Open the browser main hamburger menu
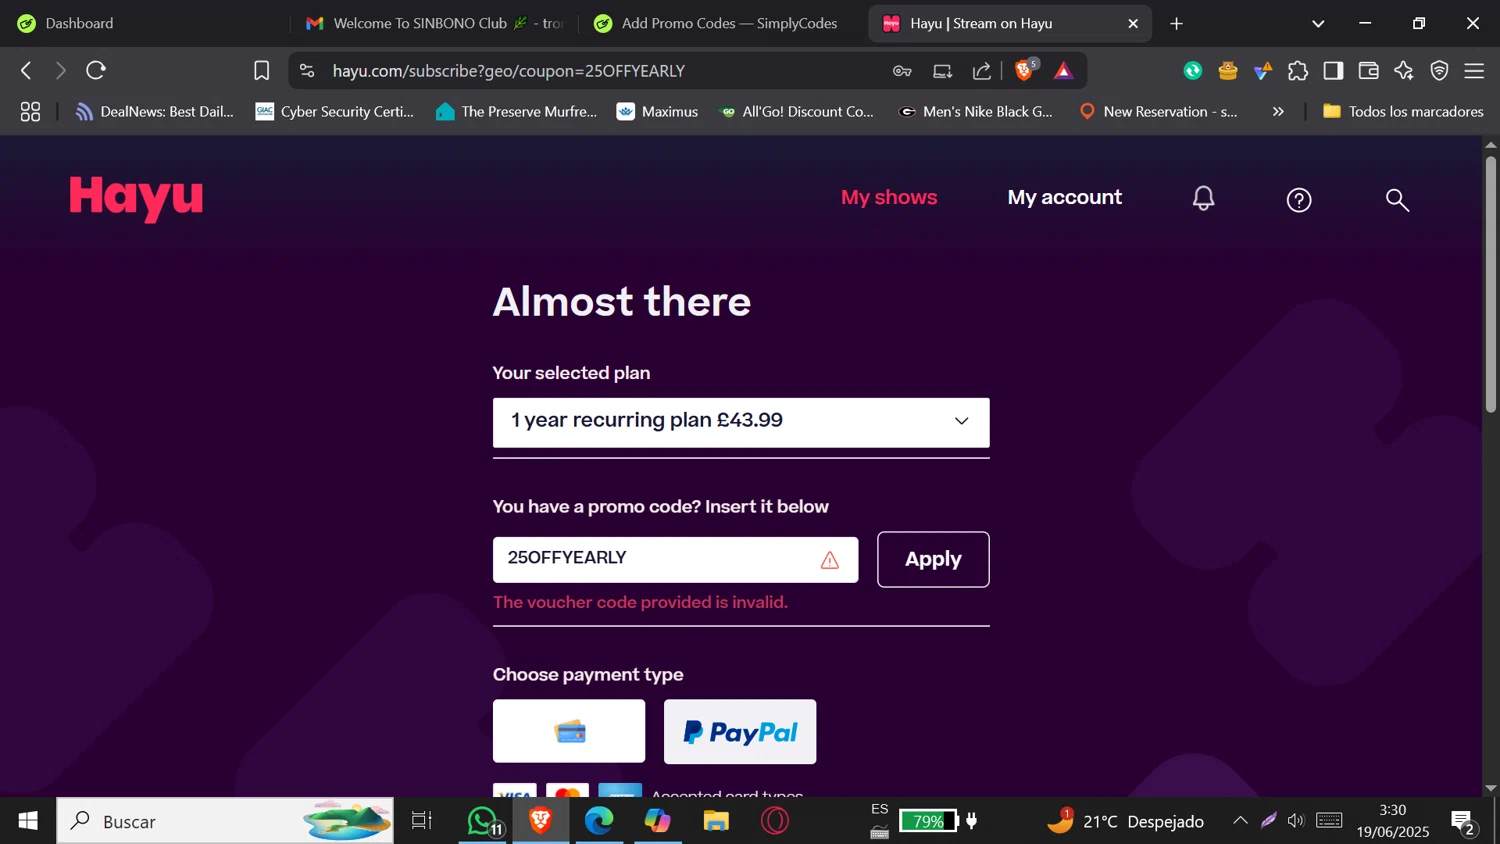The image size is (1500, 844). click(1474, 70)
